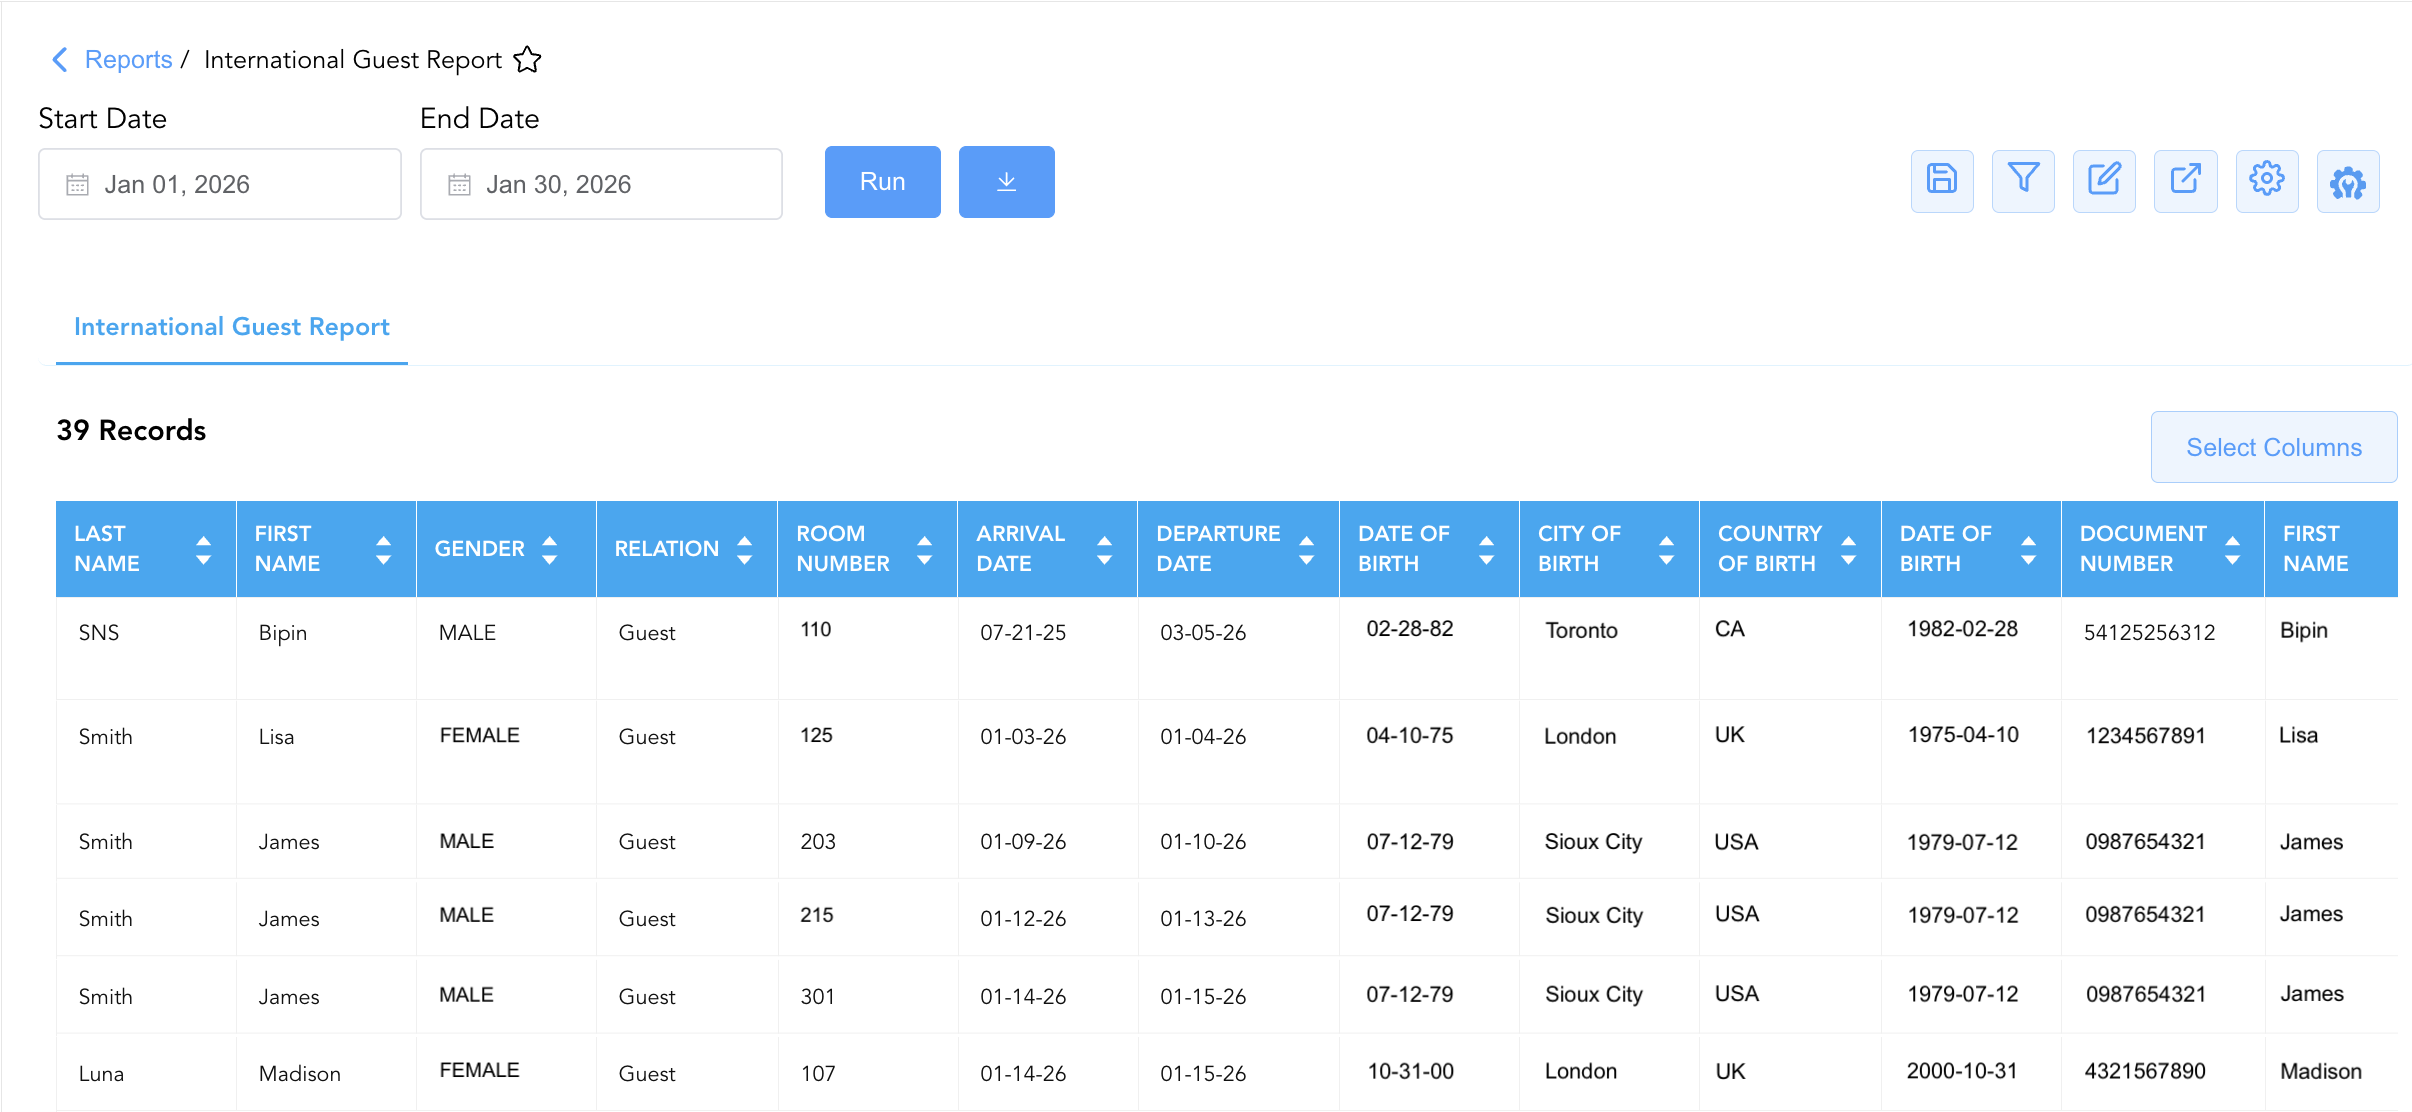The width and height of the screenshot is (2412, 1112).
Task: Click the Run button
Action: click(x=882, y=182)
